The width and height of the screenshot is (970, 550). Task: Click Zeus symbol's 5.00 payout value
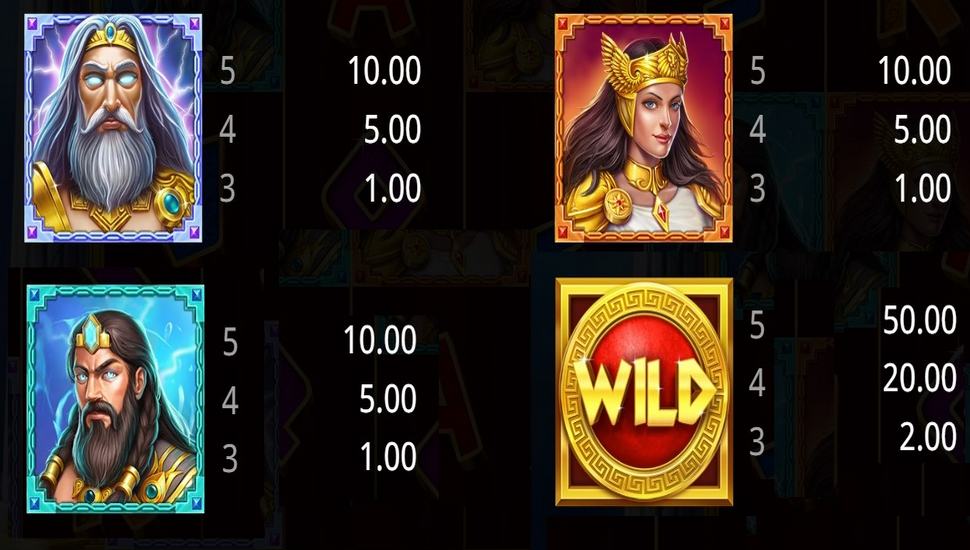point(392,130)
